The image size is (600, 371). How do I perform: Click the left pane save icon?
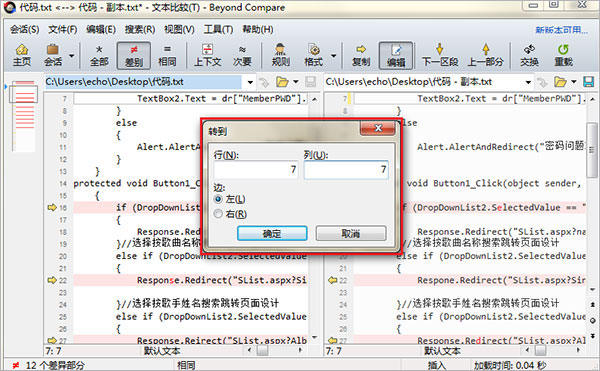pyautogui.click(x=310, y=82)
